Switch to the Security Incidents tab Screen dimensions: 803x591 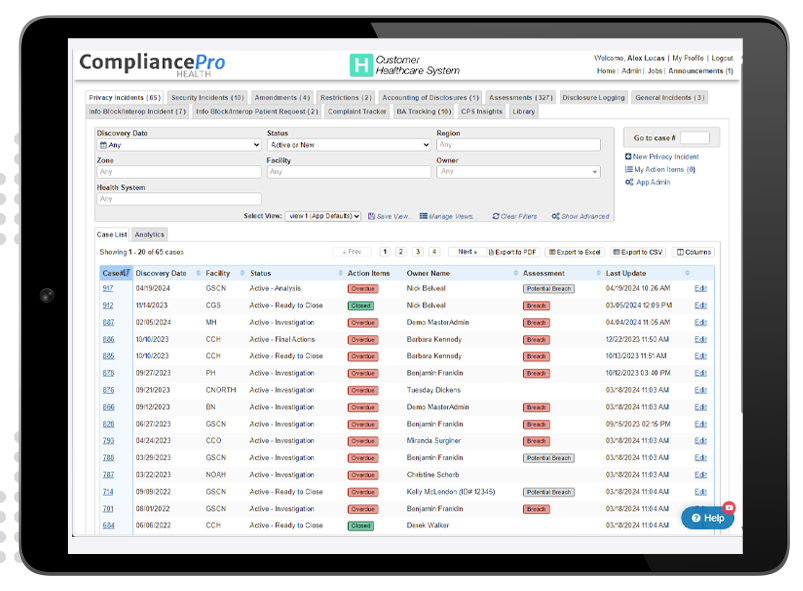tap(207, 98)
